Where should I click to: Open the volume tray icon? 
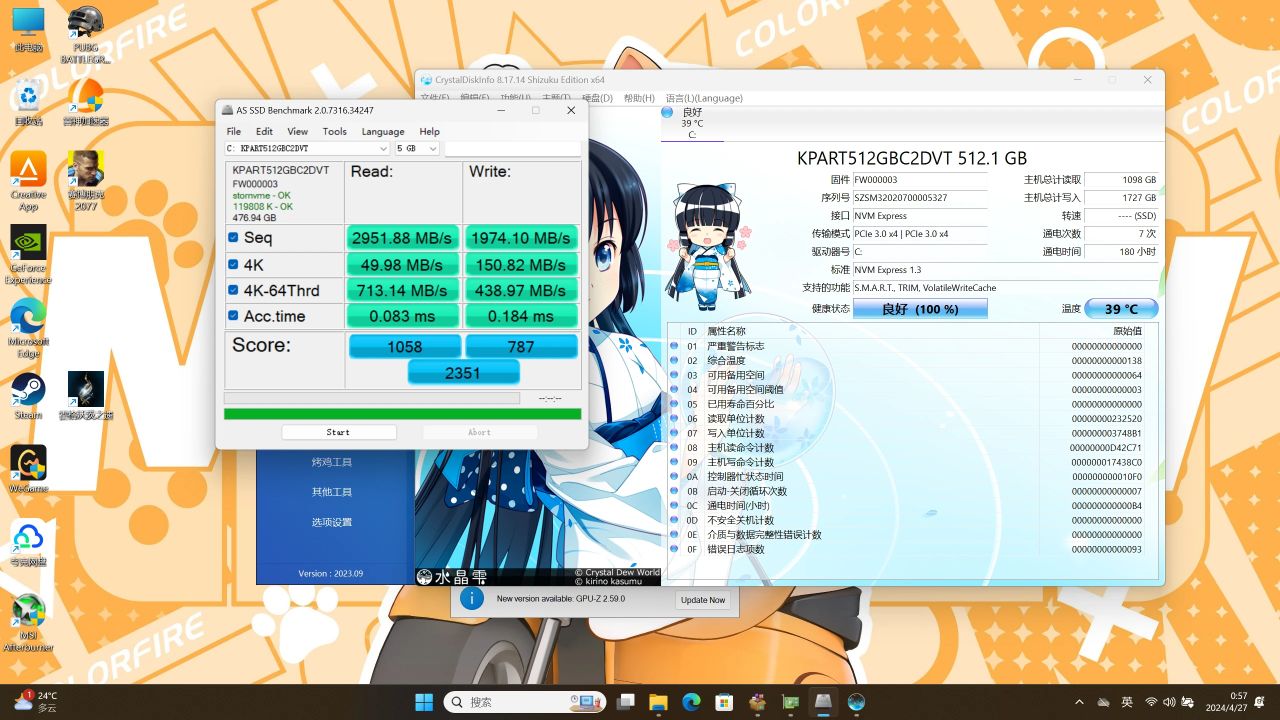tap(1169, 702)
